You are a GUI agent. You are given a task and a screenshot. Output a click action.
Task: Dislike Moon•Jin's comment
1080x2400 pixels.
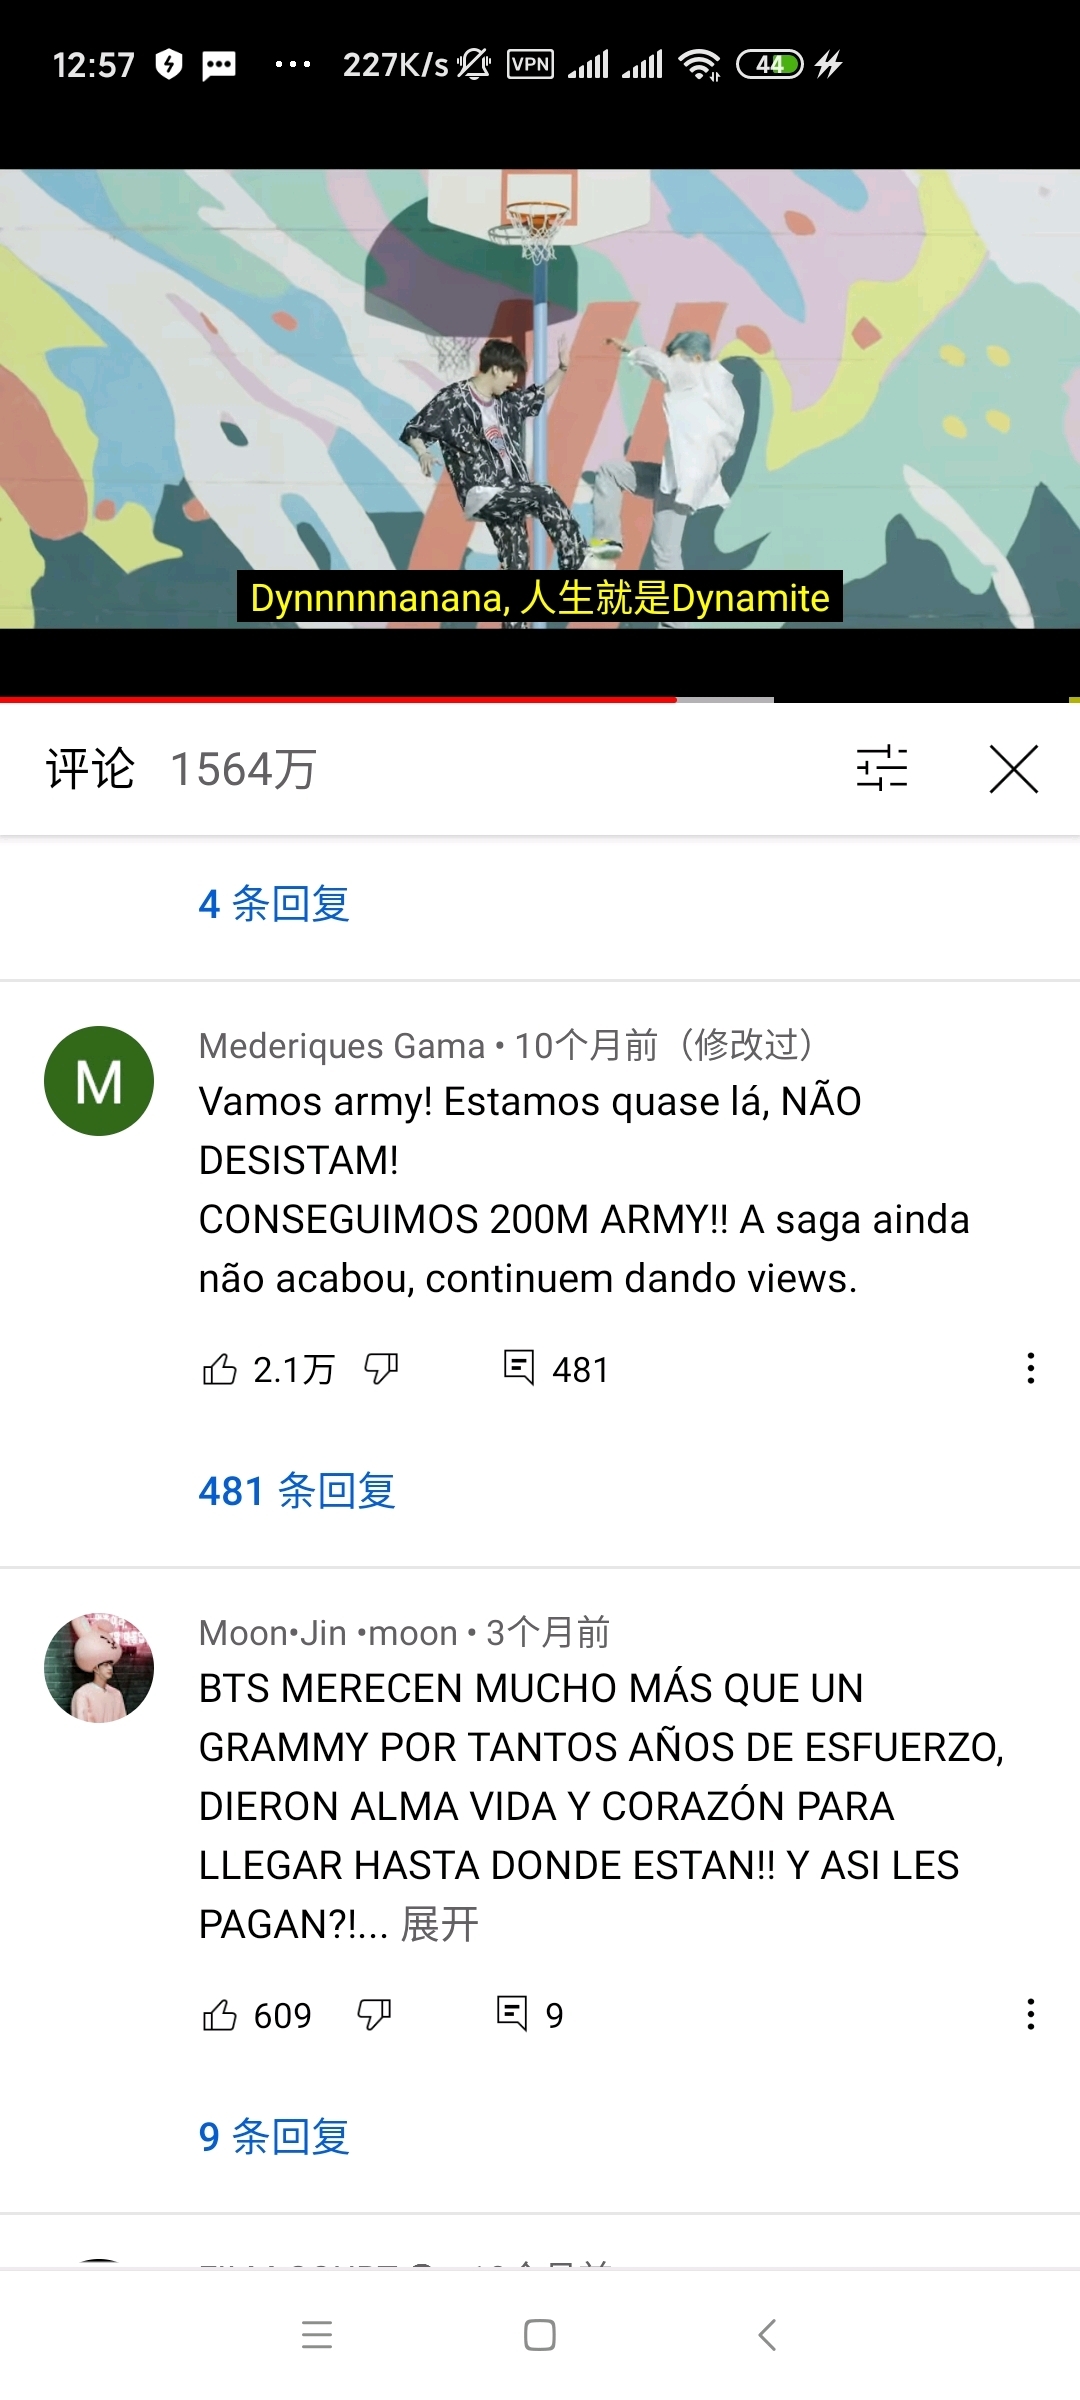point(374,2014)
